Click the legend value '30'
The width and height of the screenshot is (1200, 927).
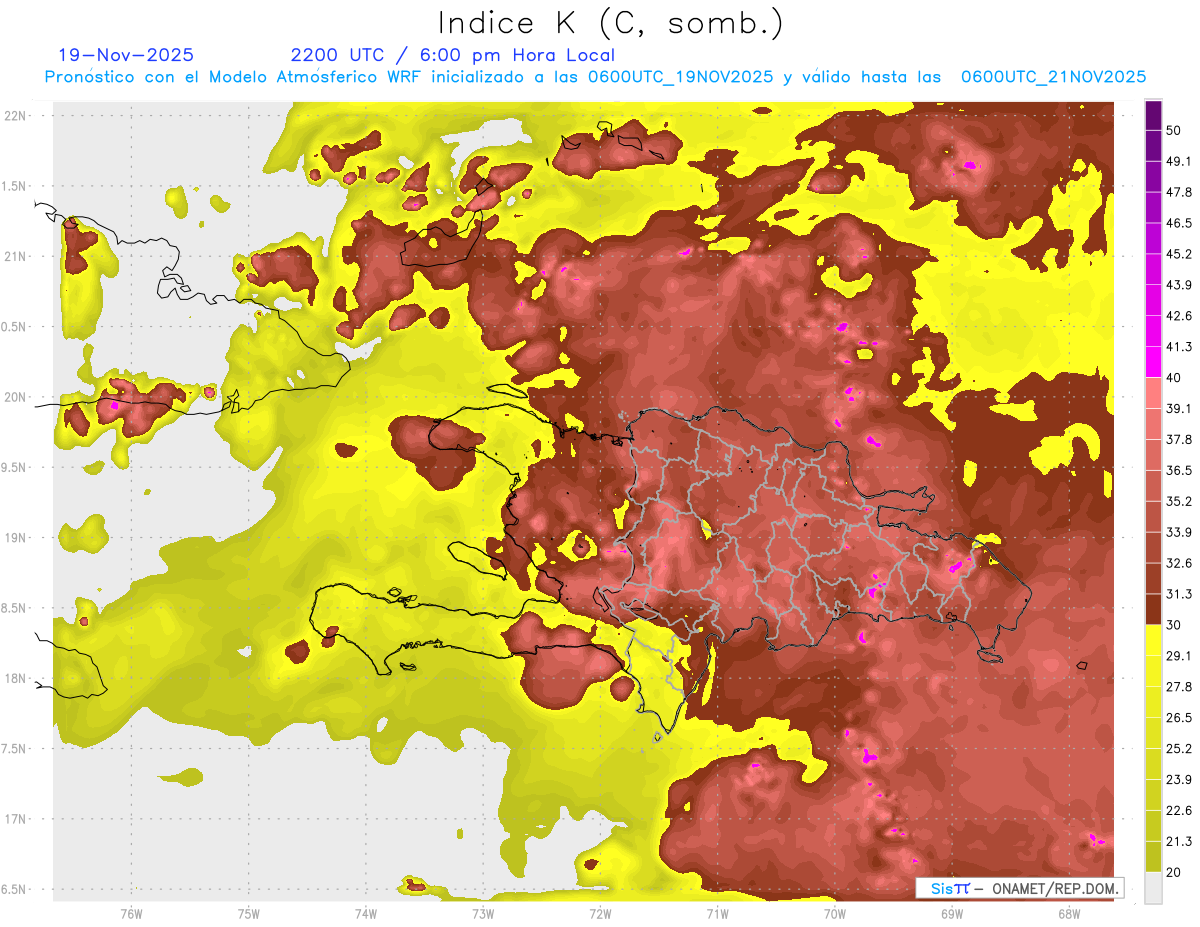click(x=1175, y=625)
